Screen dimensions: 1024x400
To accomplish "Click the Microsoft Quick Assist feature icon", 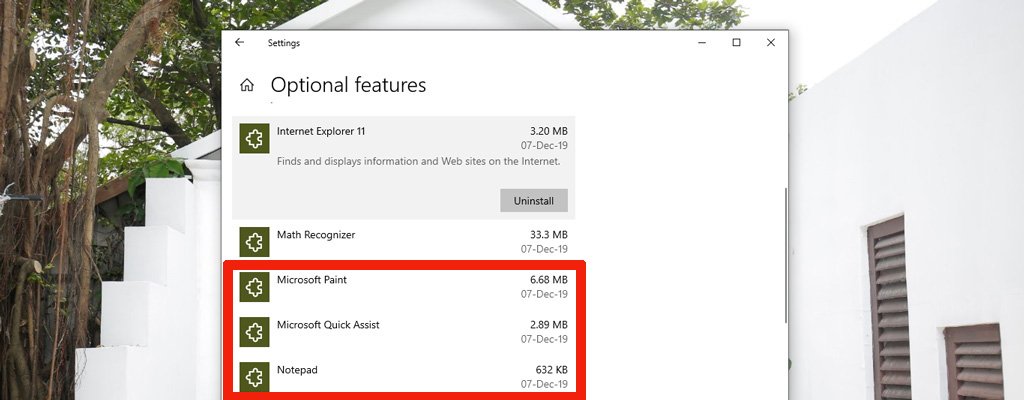I will pyautogui.click(x=255, y=332).
